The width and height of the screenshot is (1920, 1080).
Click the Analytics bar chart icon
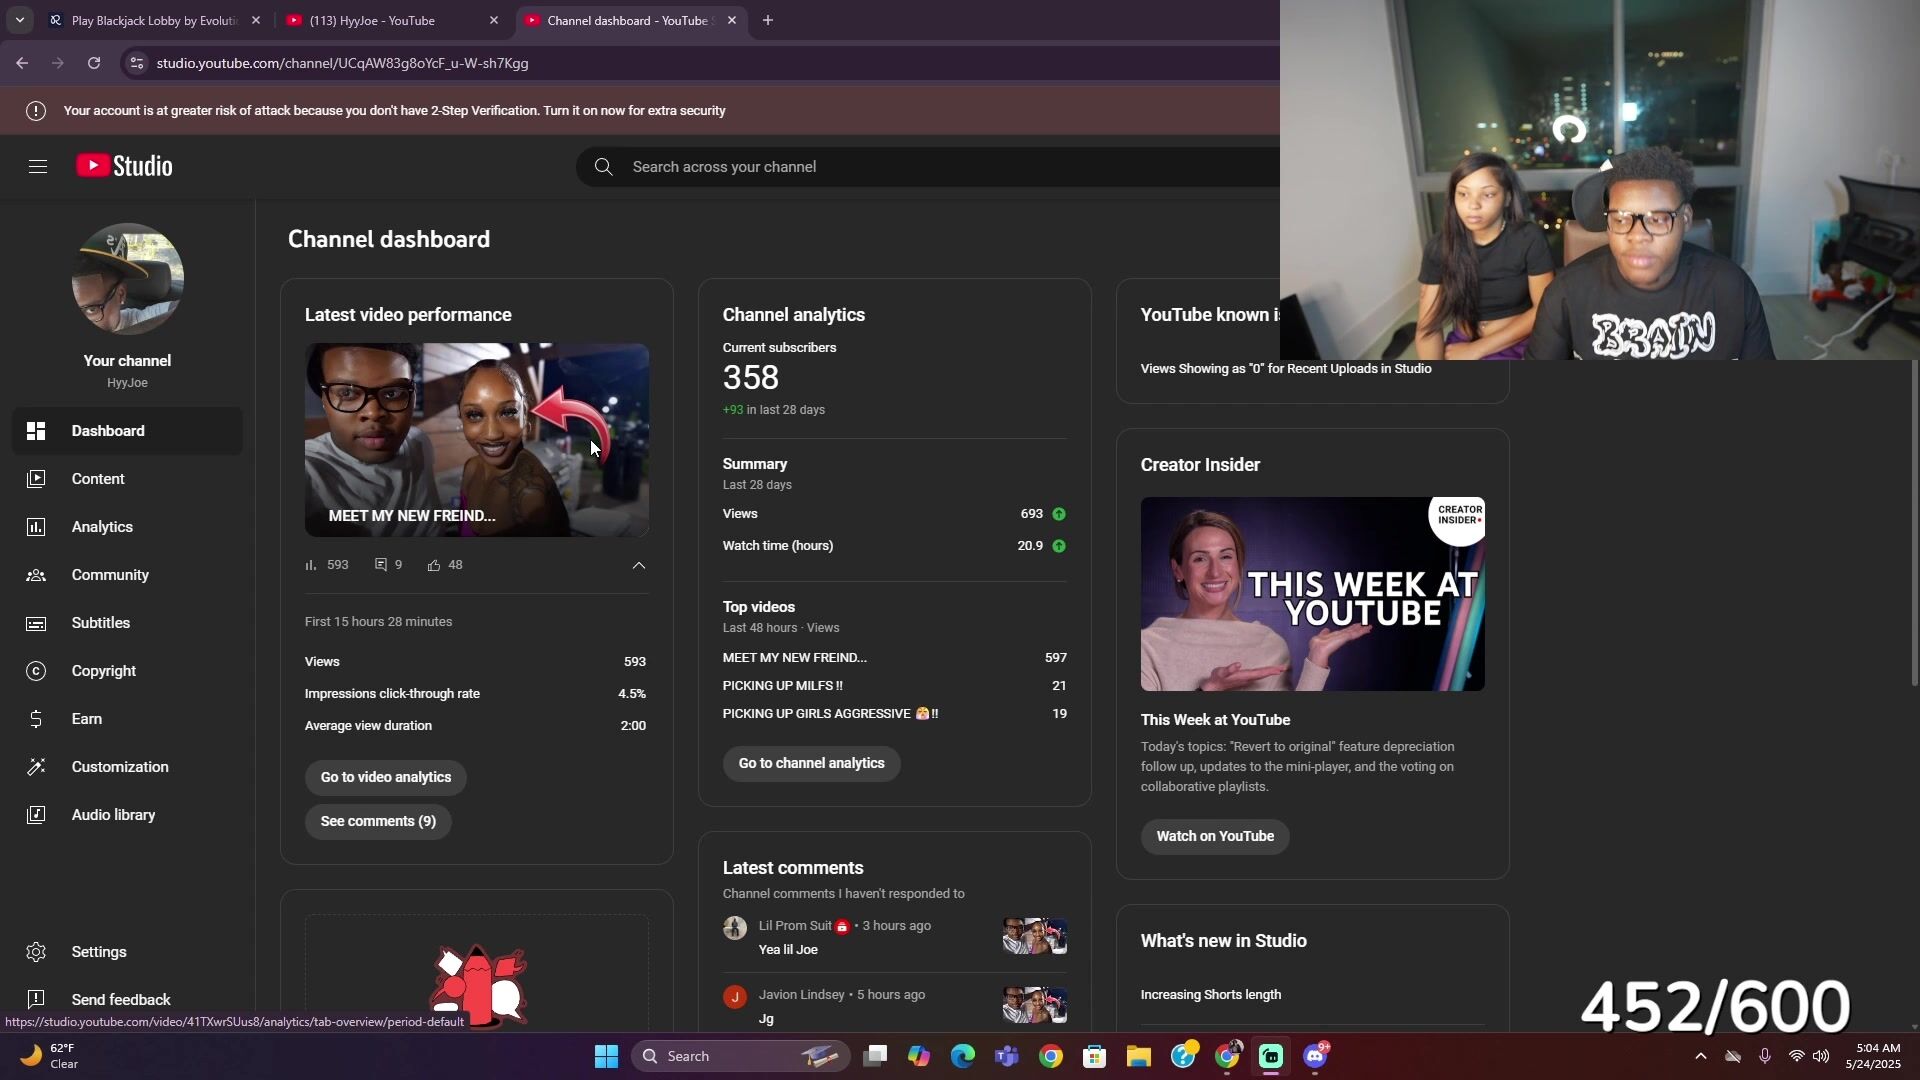coord(36,527)
